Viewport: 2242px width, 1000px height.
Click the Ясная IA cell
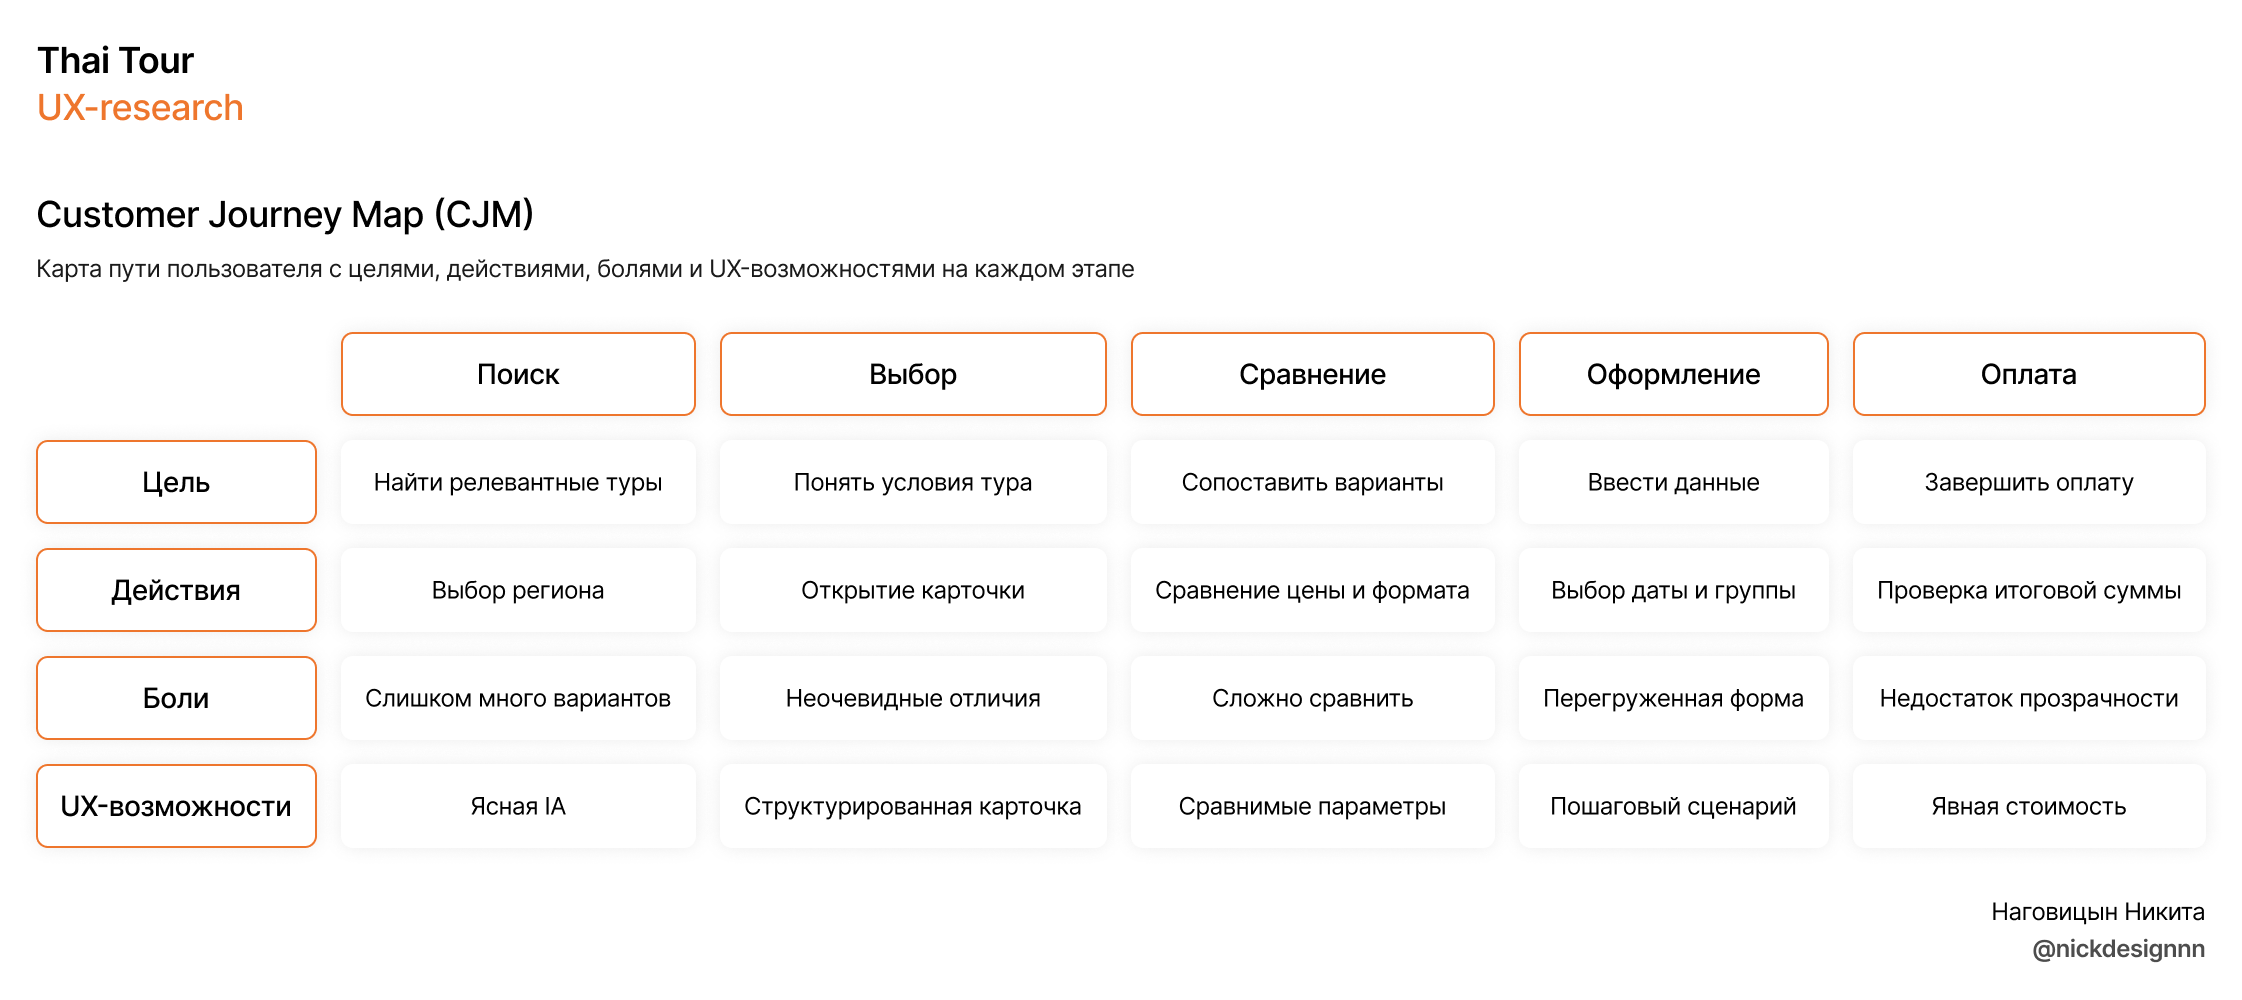[x=518, y=806]
